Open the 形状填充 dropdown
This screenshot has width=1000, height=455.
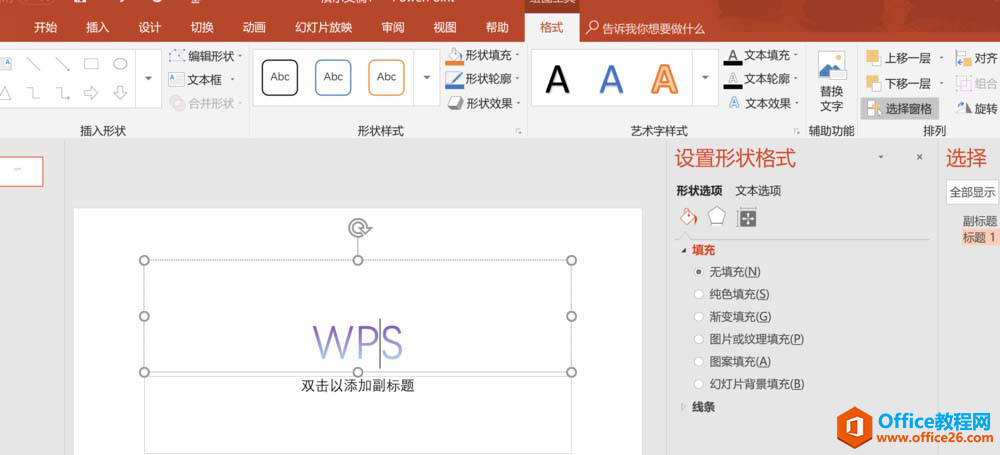(x=486, y=55)
